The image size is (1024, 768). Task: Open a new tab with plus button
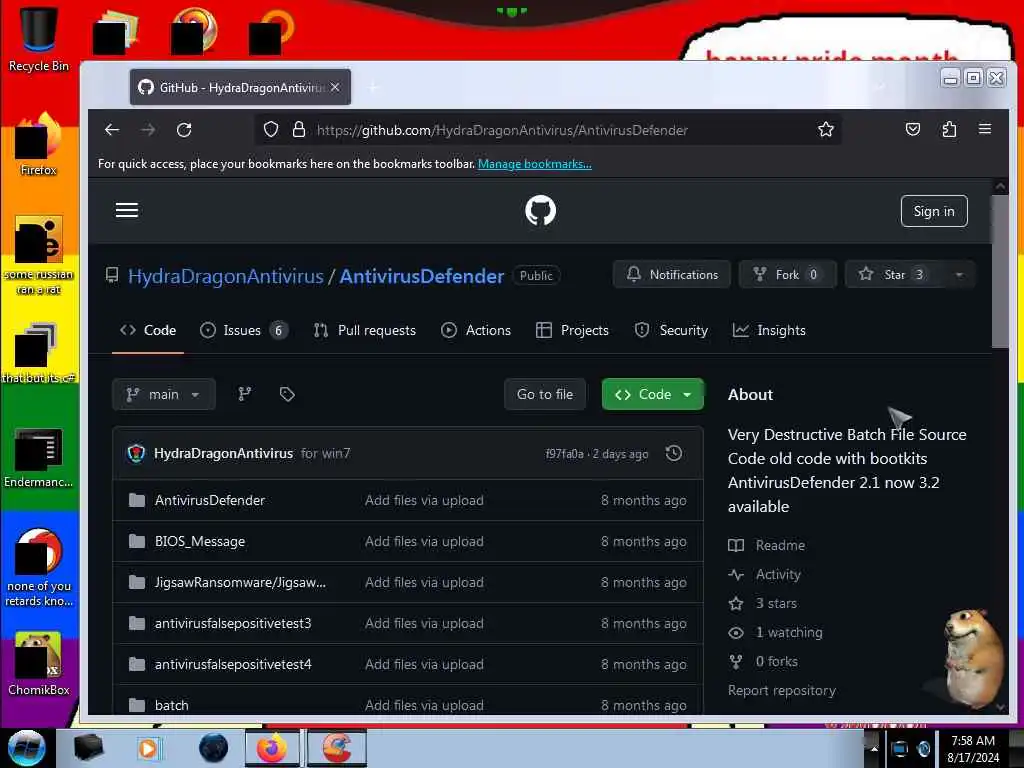coord(374,87)
